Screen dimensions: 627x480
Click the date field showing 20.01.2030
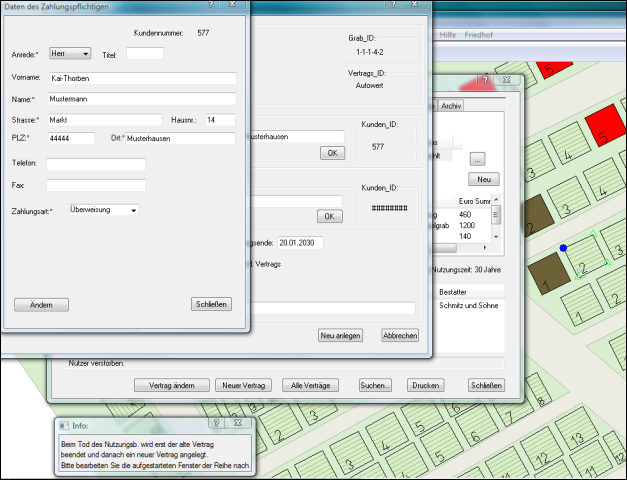pyautogui.click(x=300, y=243)
